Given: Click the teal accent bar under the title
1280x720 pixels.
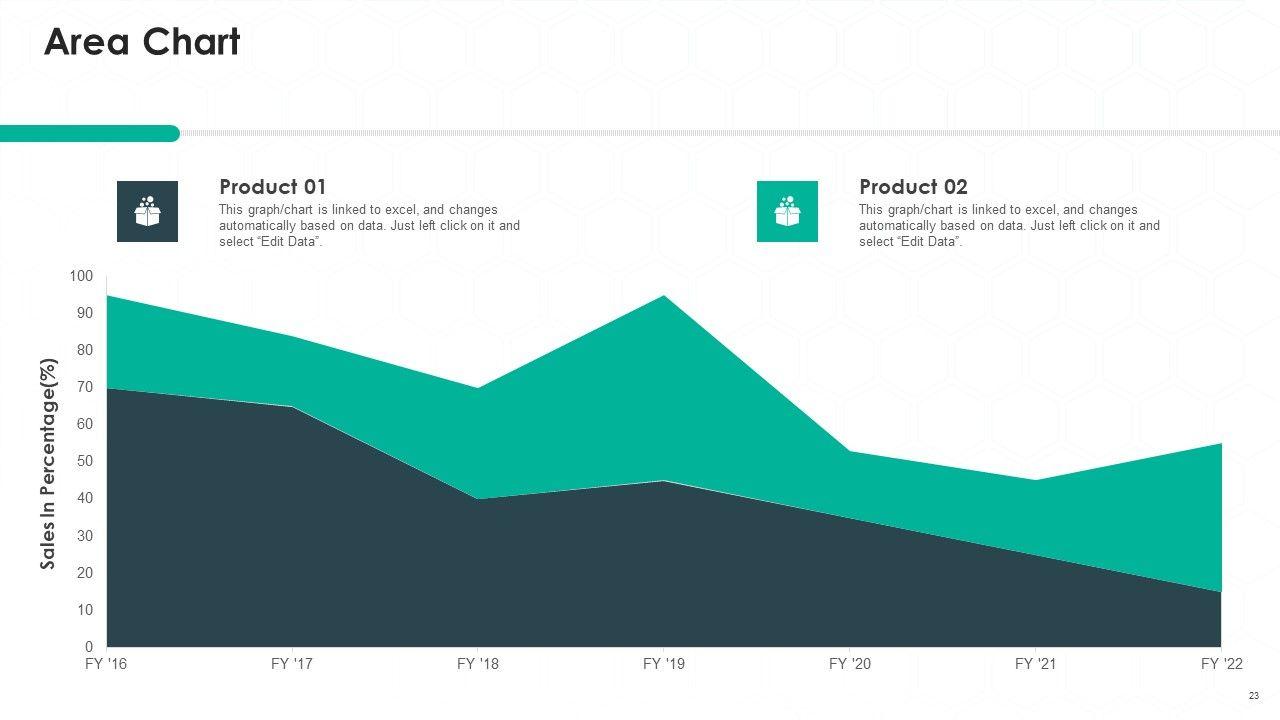Looking at the screenshot, I should pos(90,133).
